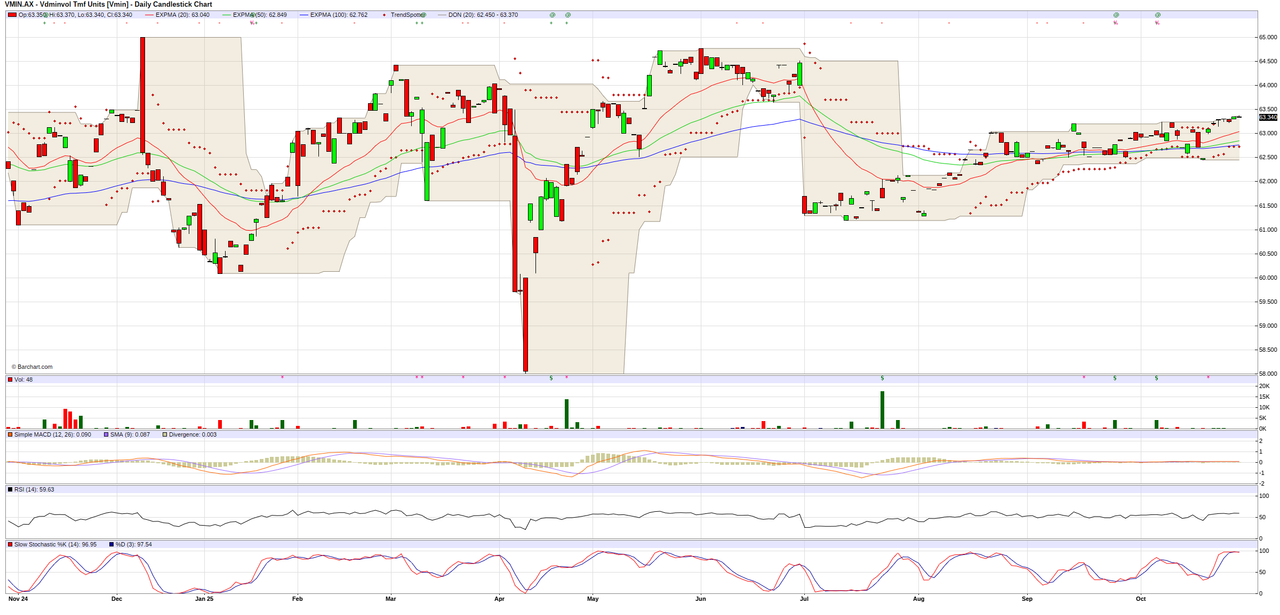Click the Oct date axis label
The width and height of the screenshot is (1280, 615).
(1141, 599)
